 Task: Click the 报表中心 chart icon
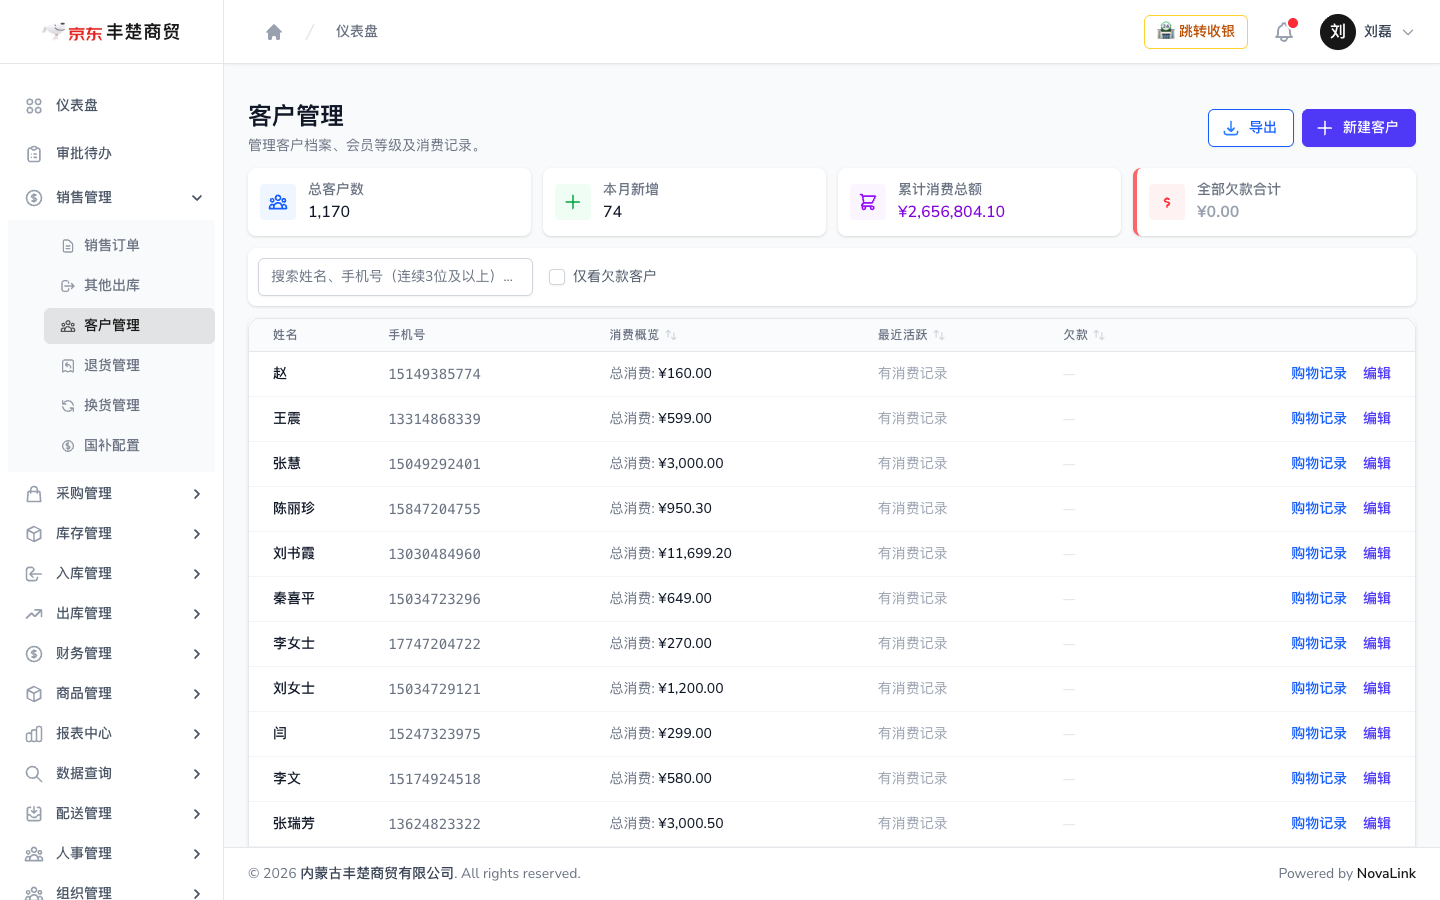click(34, 734)
